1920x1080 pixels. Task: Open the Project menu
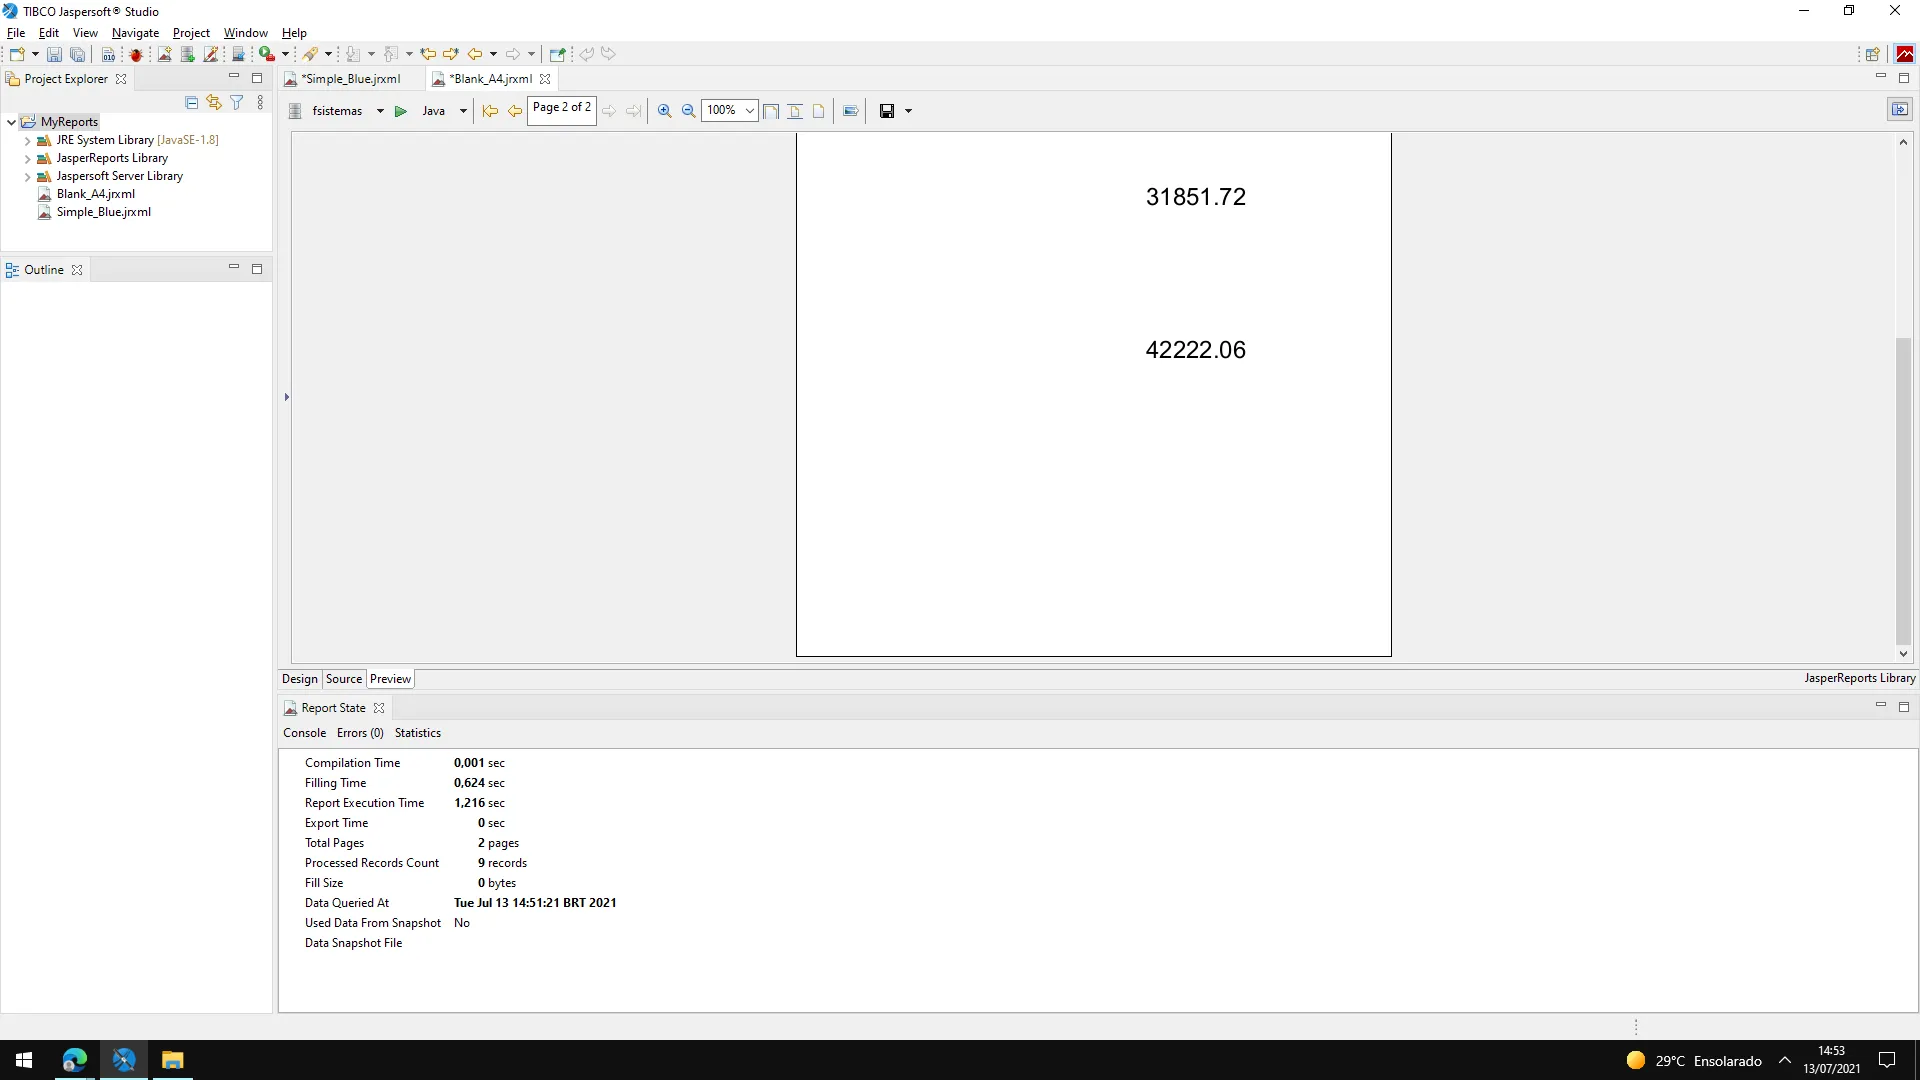click(x=190, y=33)
